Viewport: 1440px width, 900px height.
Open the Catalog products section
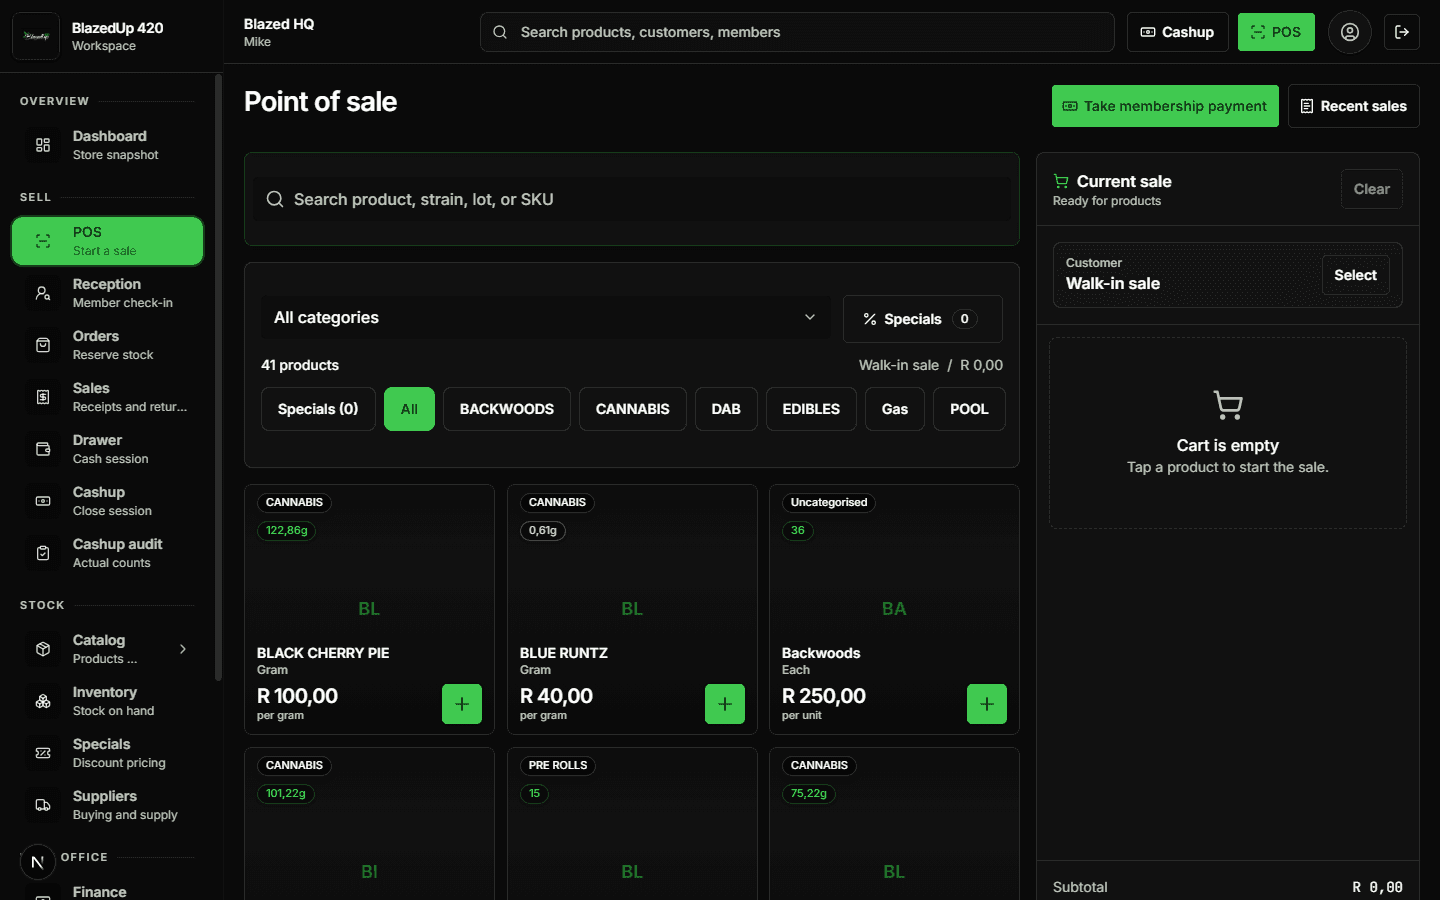(107, 649)
